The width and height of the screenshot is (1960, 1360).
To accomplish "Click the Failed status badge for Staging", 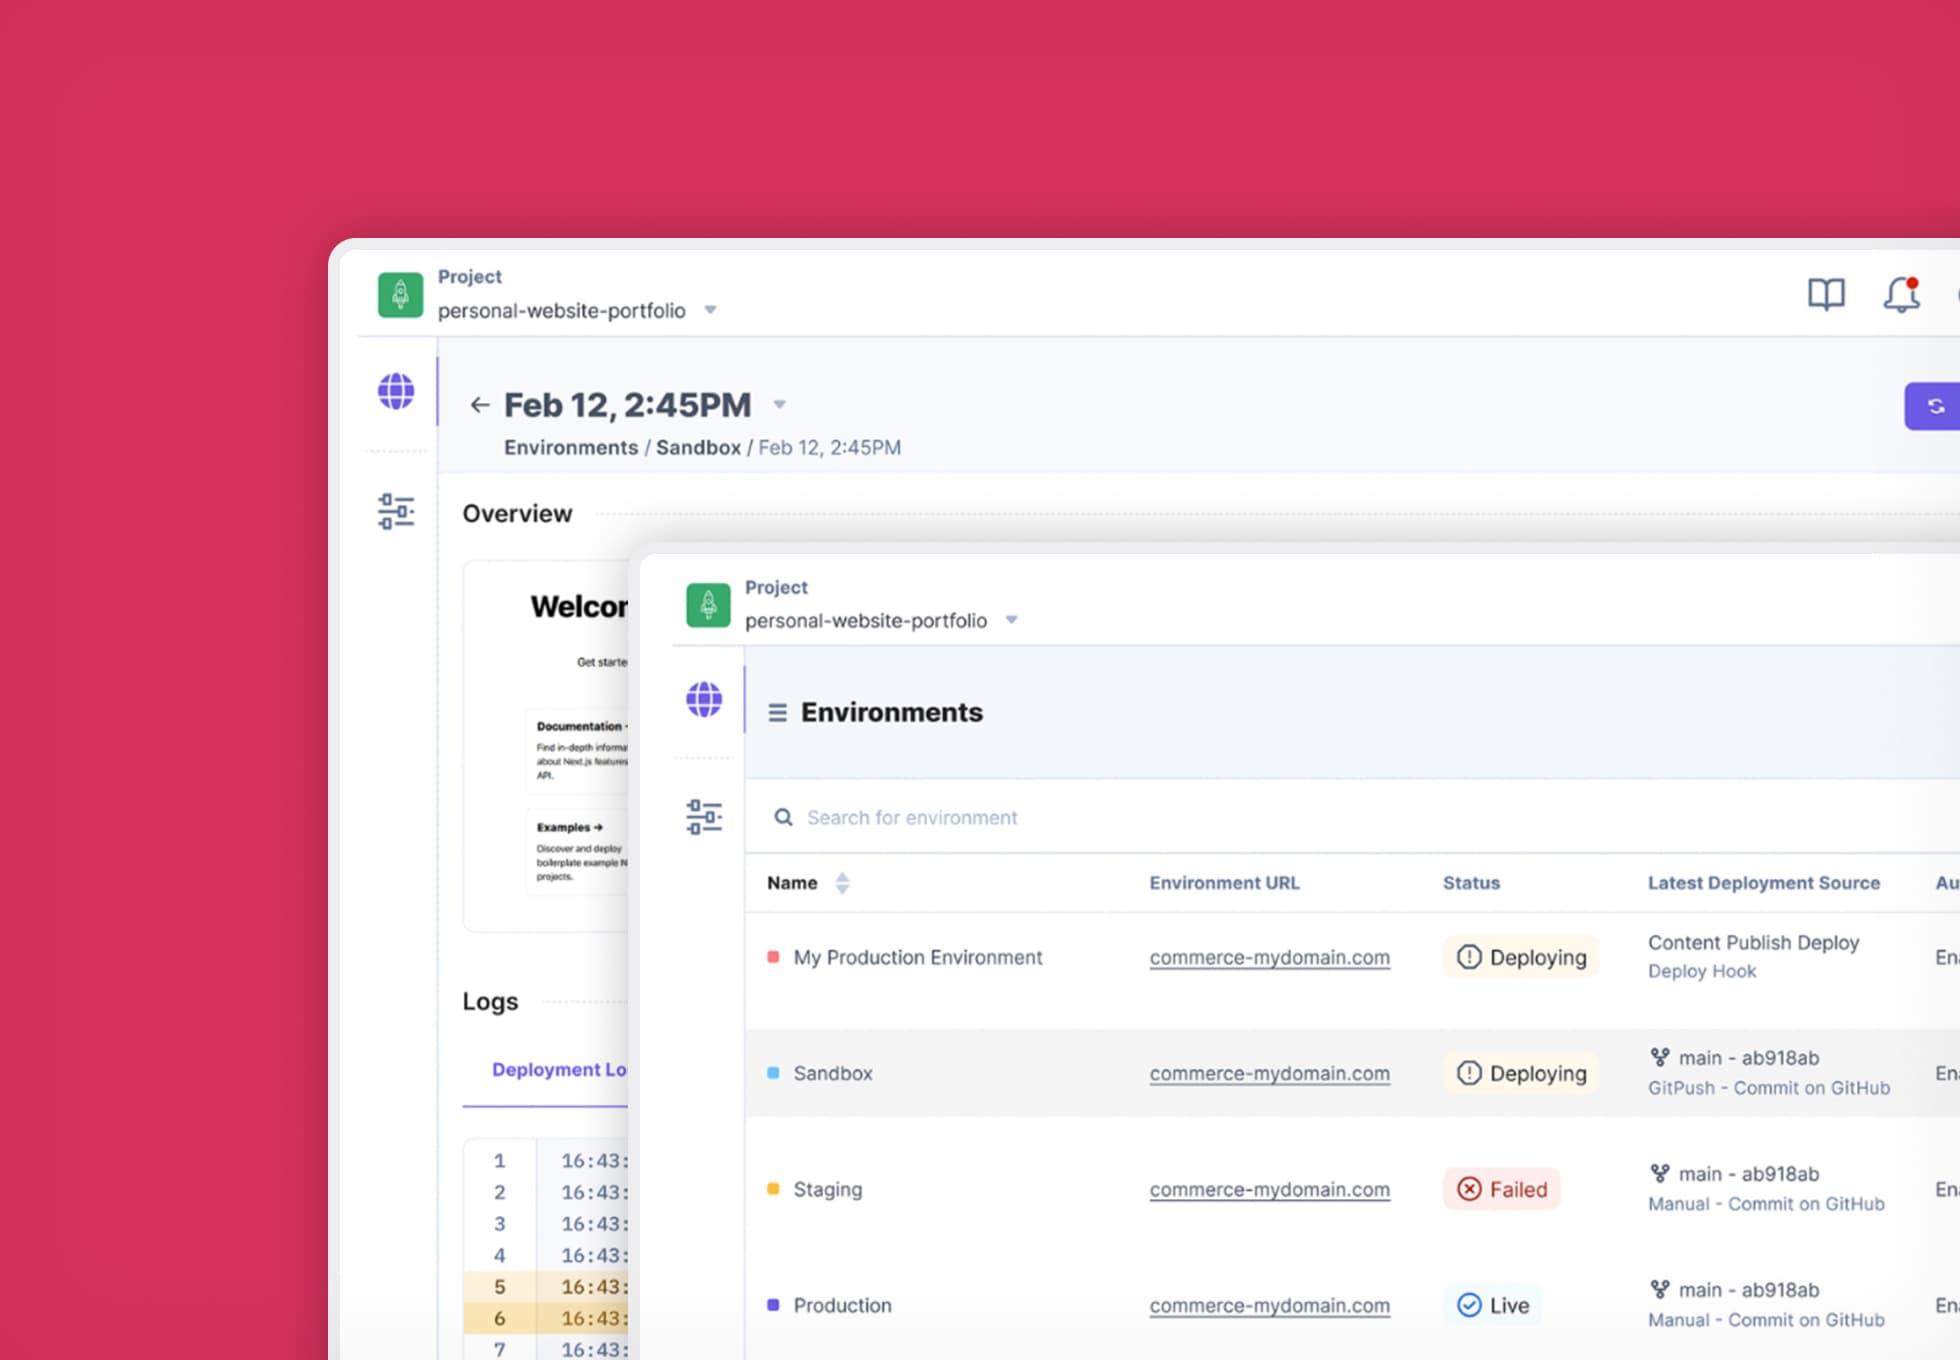I will (1502, 1189).
